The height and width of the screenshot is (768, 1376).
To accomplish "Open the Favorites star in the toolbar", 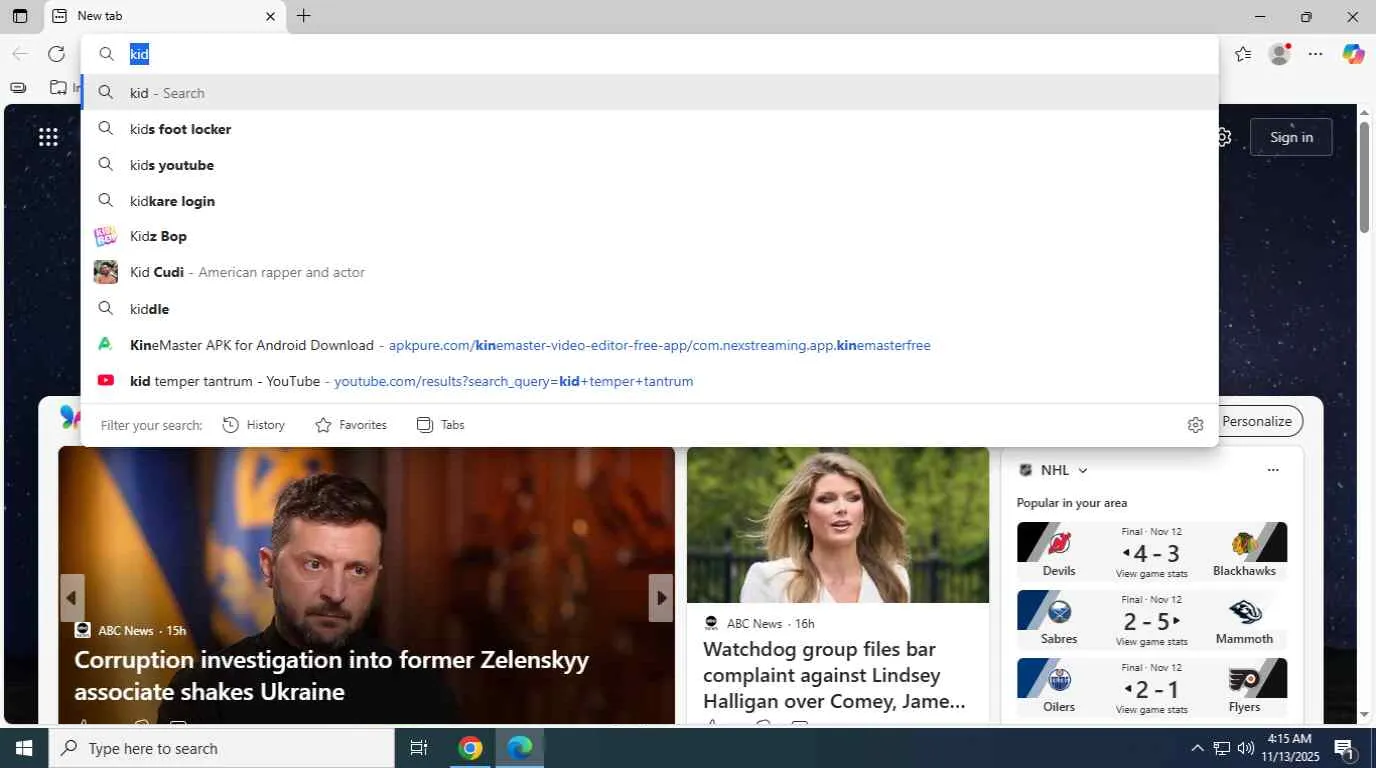I will click(x=1243, y=54).
